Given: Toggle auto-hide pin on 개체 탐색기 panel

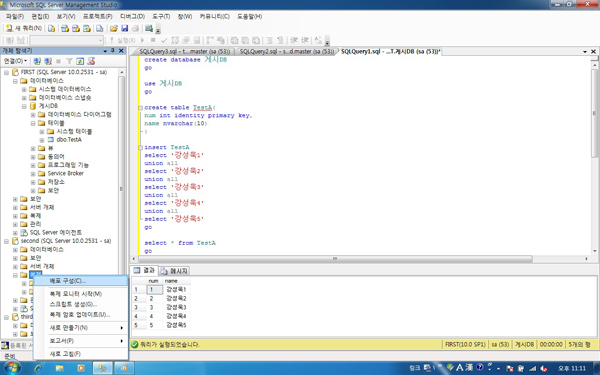Looking at the screenshot, I should point(113,51).
